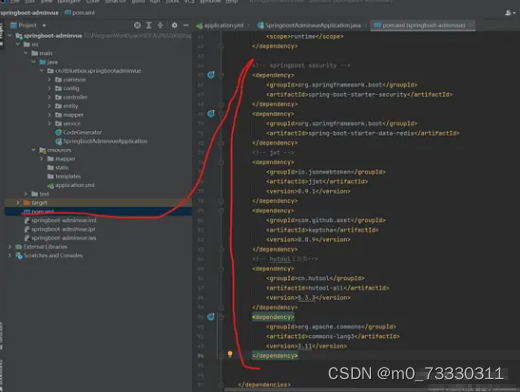Screen dimensions: 520x392
Task: Collapse the resources folder
Action: pos(34,150)
